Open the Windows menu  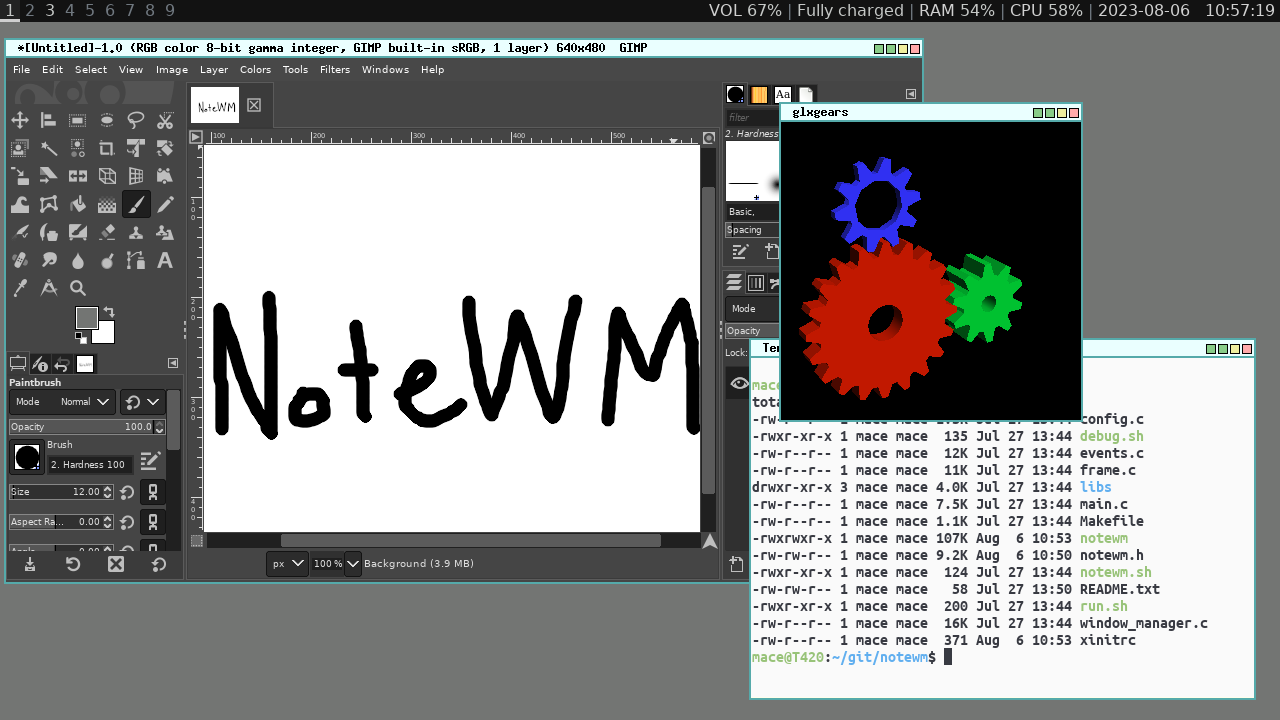tap(385, 70)
